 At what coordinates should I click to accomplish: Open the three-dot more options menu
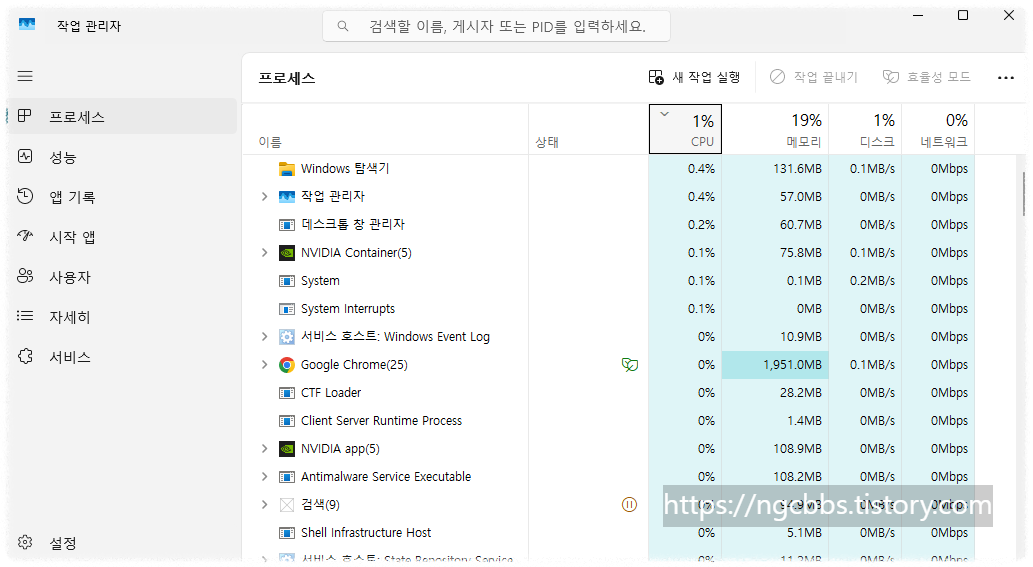1005,78
